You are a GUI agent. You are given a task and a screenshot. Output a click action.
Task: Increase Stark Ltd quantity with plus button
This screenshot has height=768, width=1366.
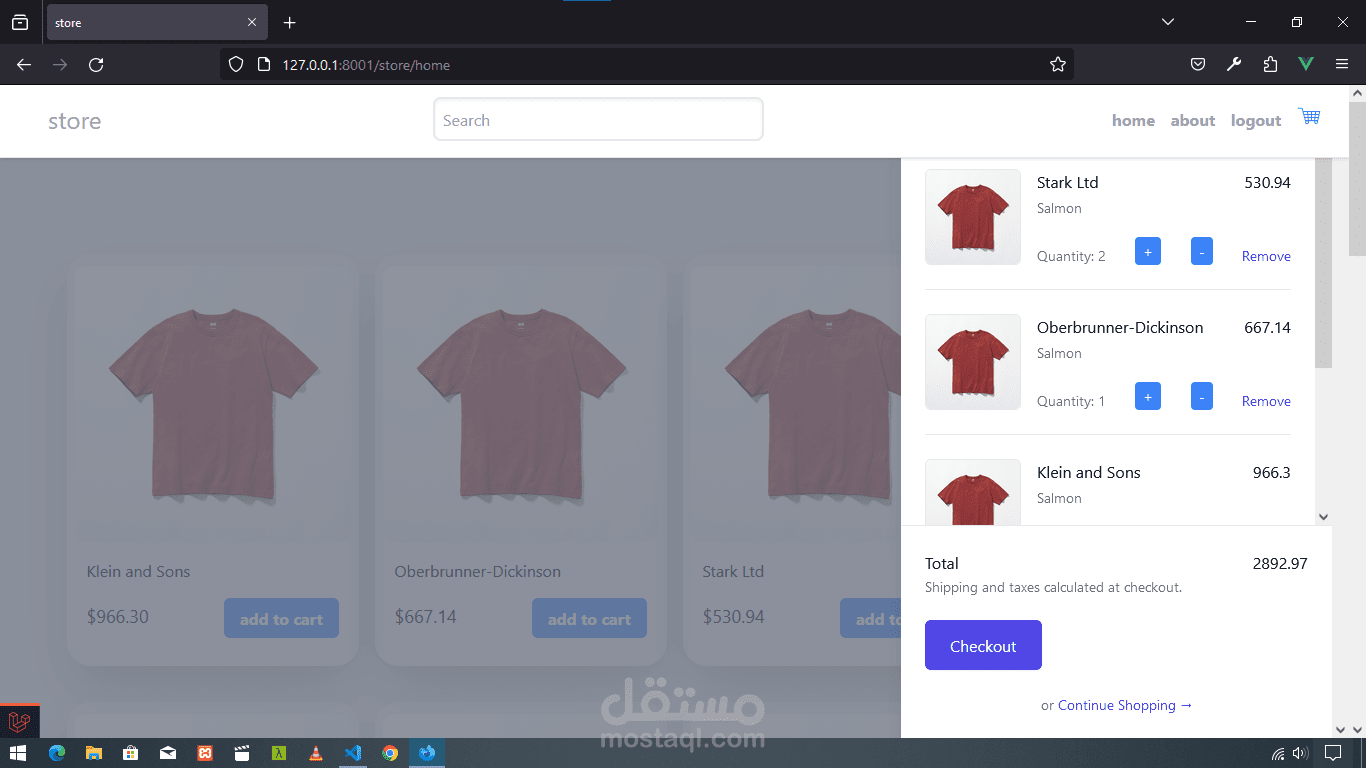[1148, 251]
